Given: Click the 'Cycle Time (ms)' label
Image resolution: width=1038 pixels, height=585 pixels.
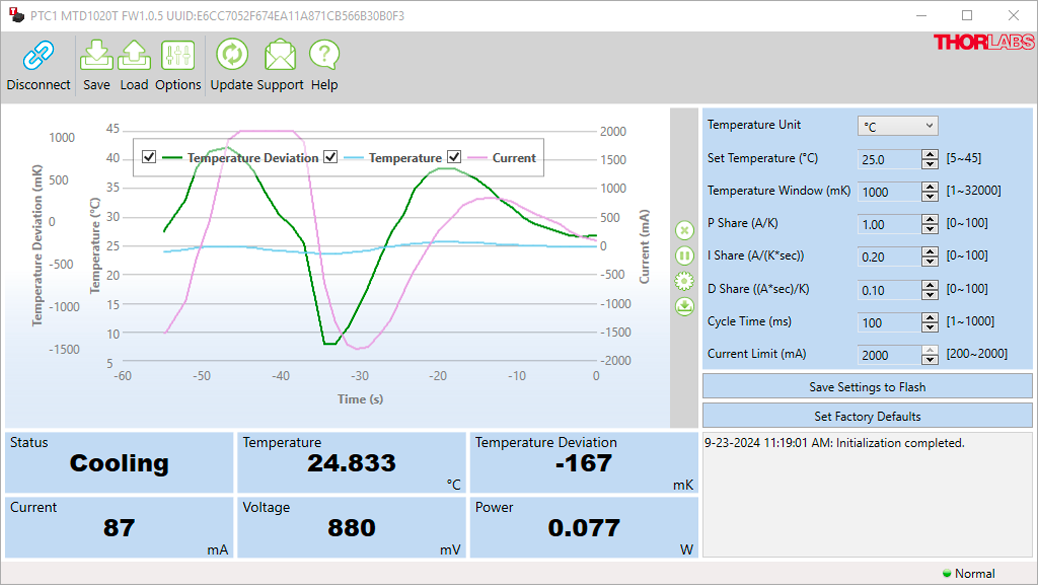Looking at the screenshot, I should (x=749, y=321).
